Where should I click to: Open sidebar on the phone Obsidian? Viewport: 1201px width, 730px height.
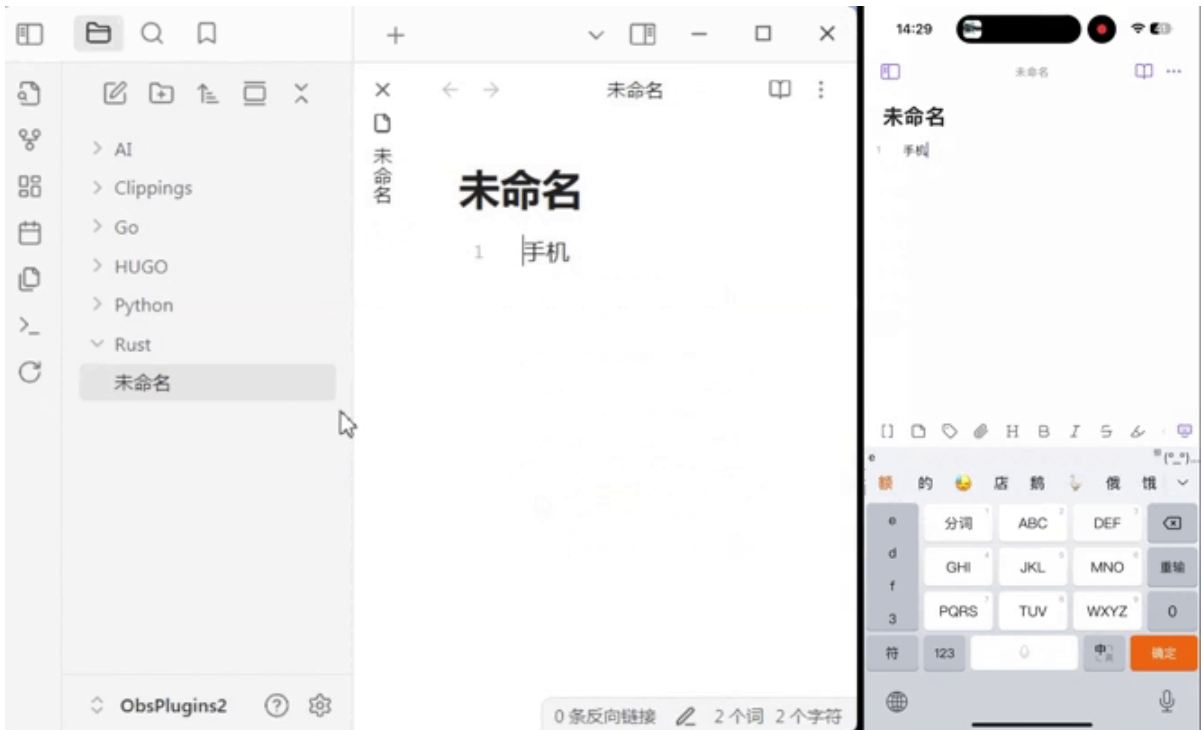point(890,72)
